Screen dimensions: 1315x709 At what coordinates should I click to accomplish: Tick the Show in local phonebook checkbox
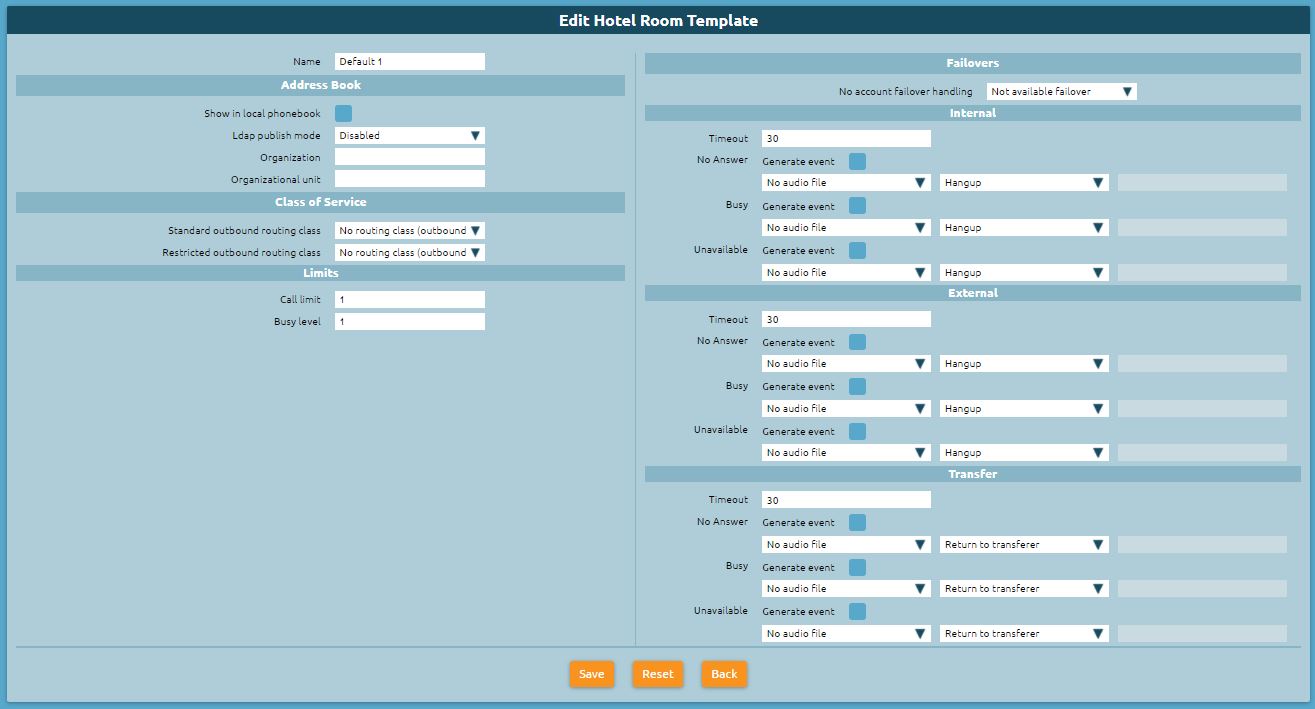click(343, 114)
